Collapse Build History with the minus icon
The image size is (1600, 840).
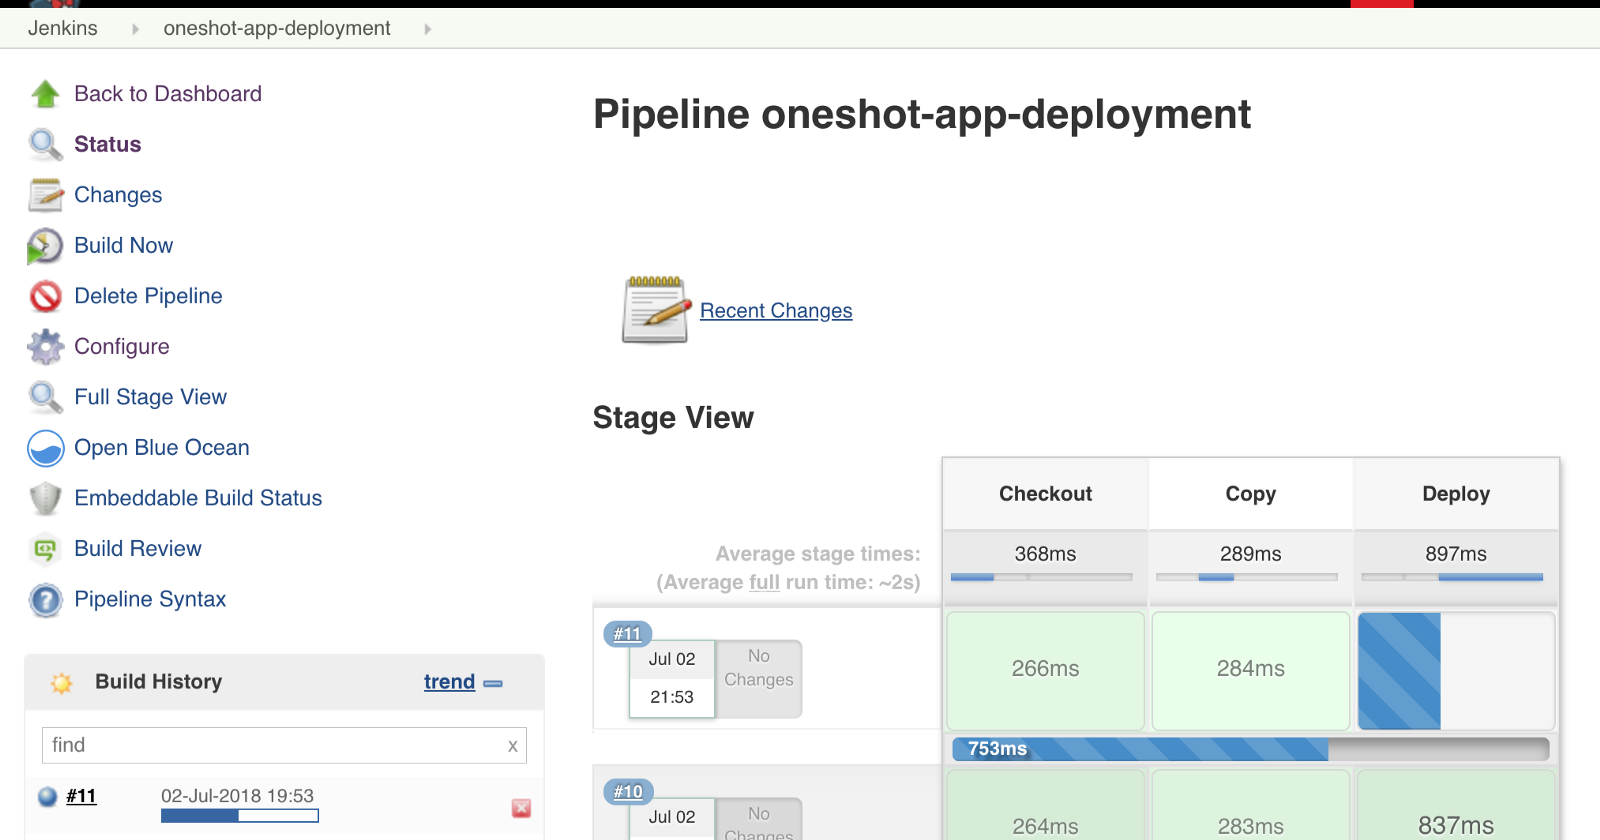click(x=493, y=683)
